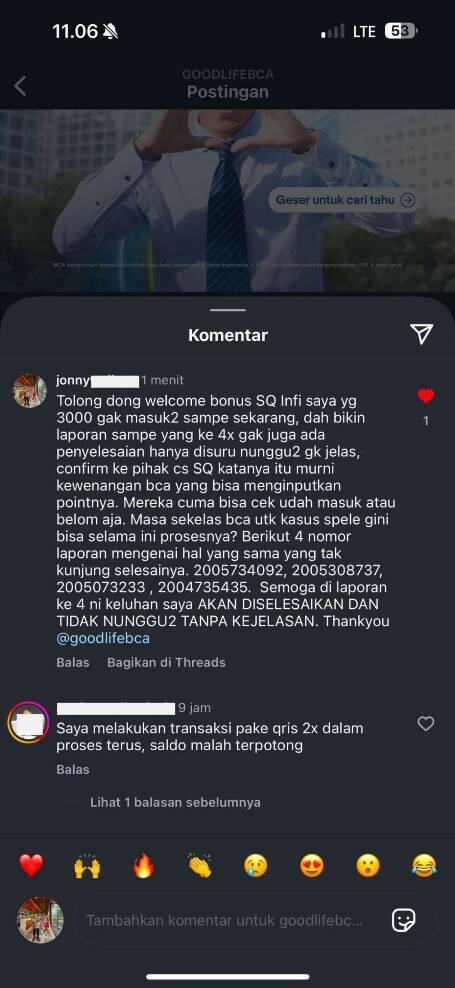Insert the surprised face emoji
Image resolution: width=455 pixels, height=988 pixels.
[x=368, y=865]
